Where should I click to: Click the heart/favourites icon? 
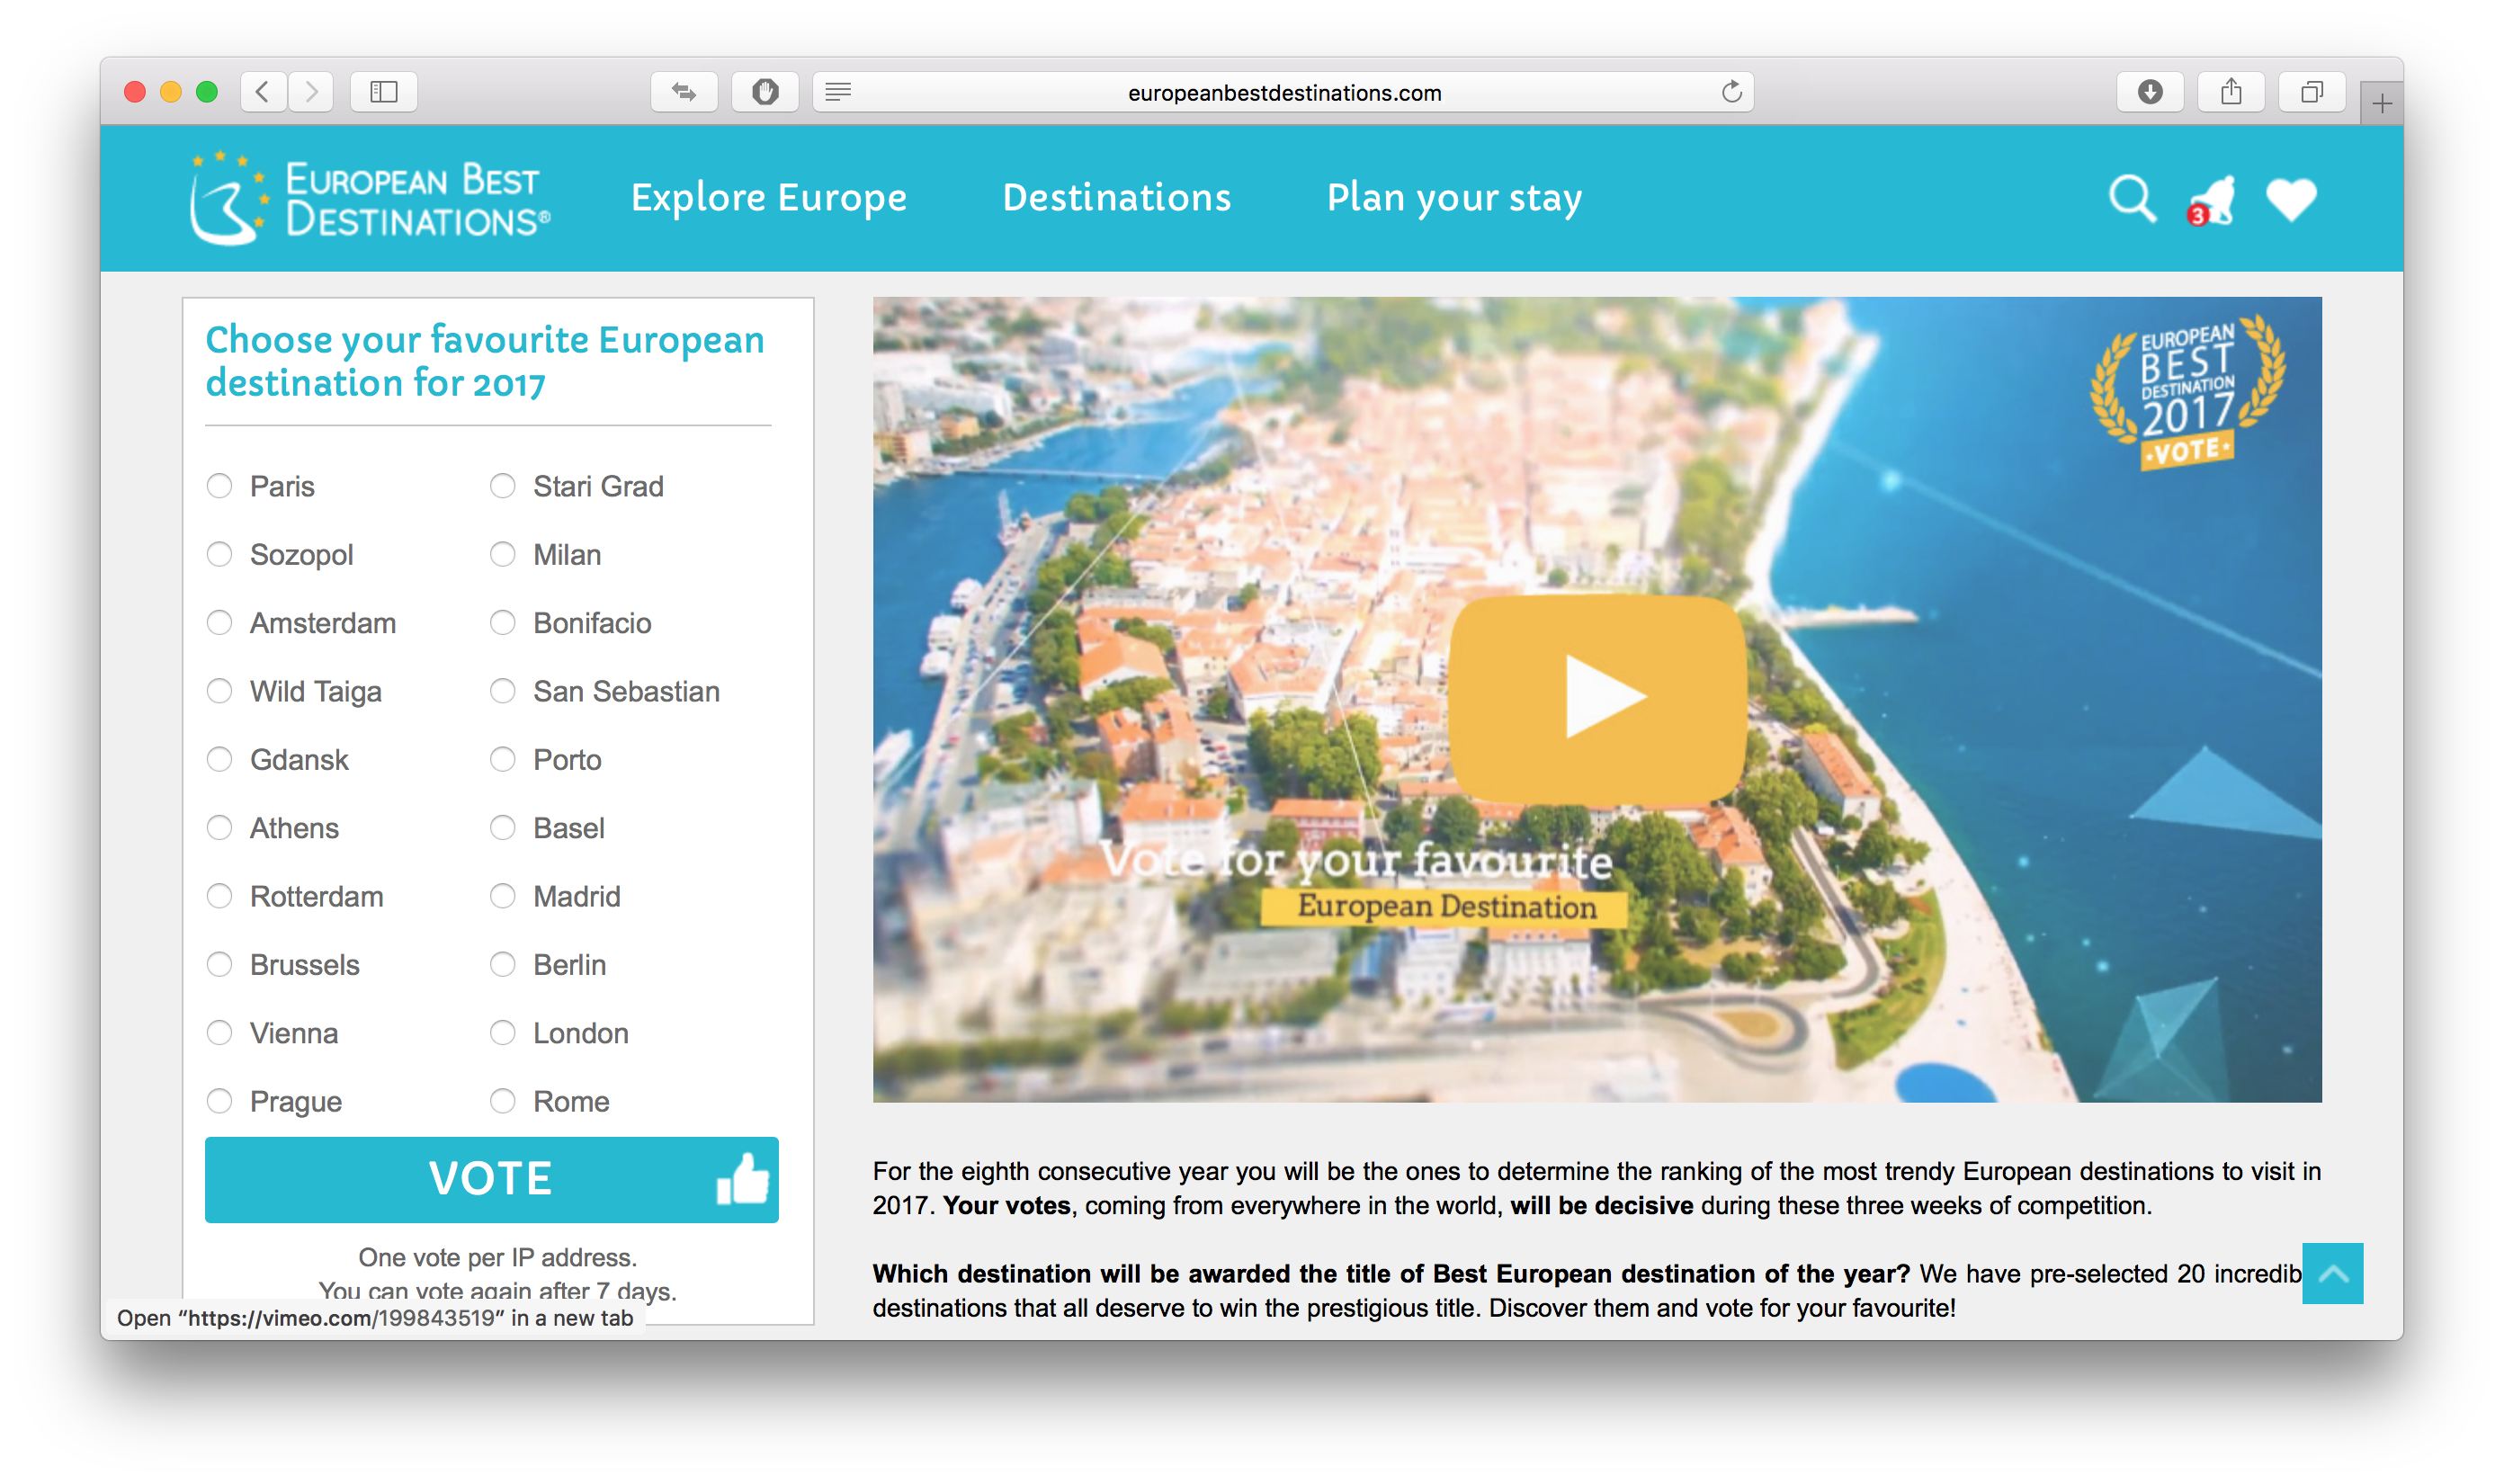click(x=2294, y=196)
